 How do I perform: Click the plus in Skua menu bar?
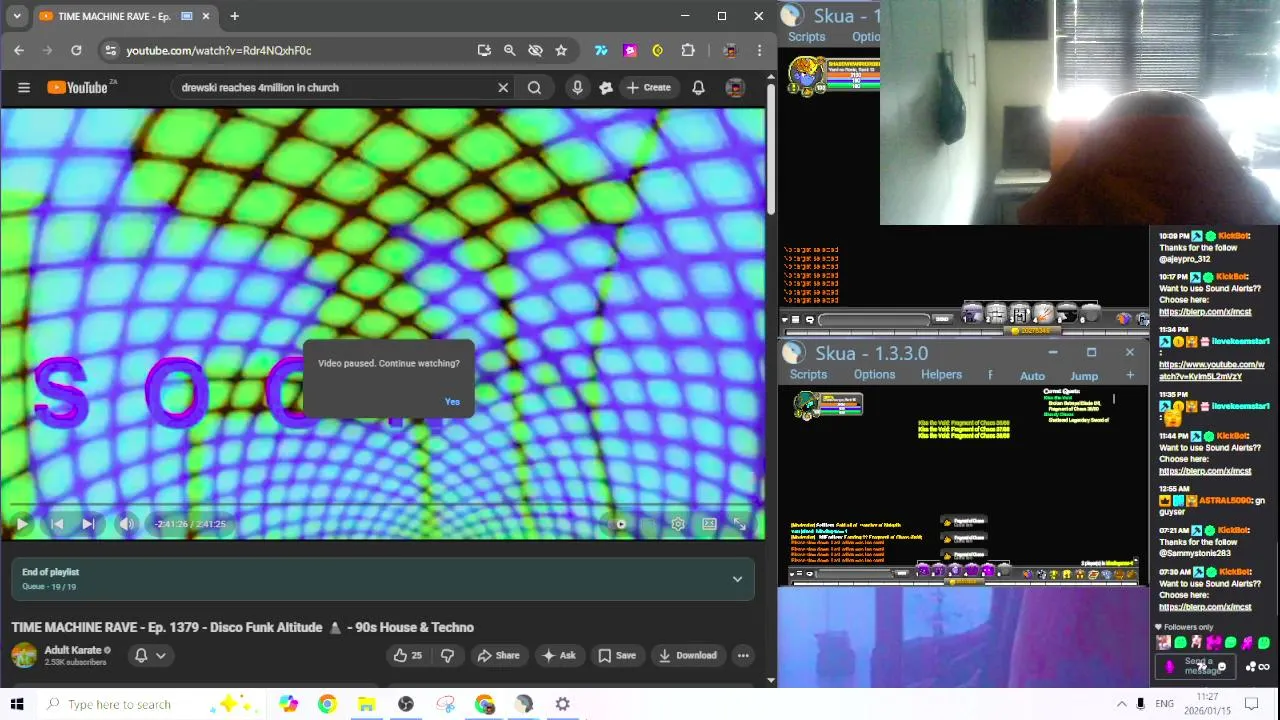(x=1130, y=375)
